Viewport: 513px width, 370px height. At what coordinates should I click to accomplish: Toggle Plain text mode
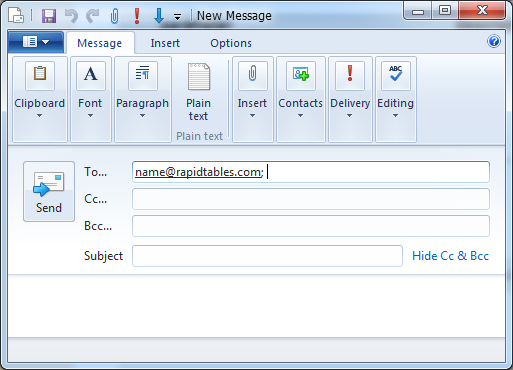[199, 92]
